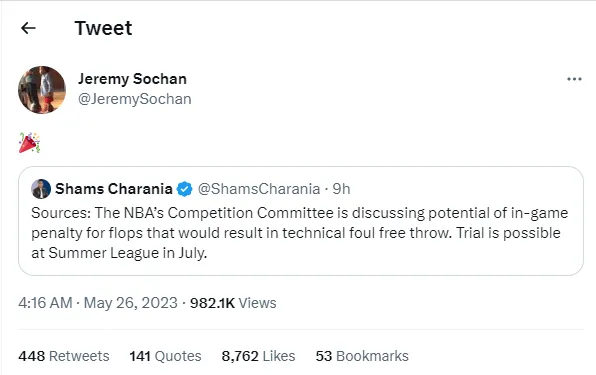This screenshot has width=596, height=375.
Task: Open Jeremy Sochan's profile picture
Action: tap(42, 90)
